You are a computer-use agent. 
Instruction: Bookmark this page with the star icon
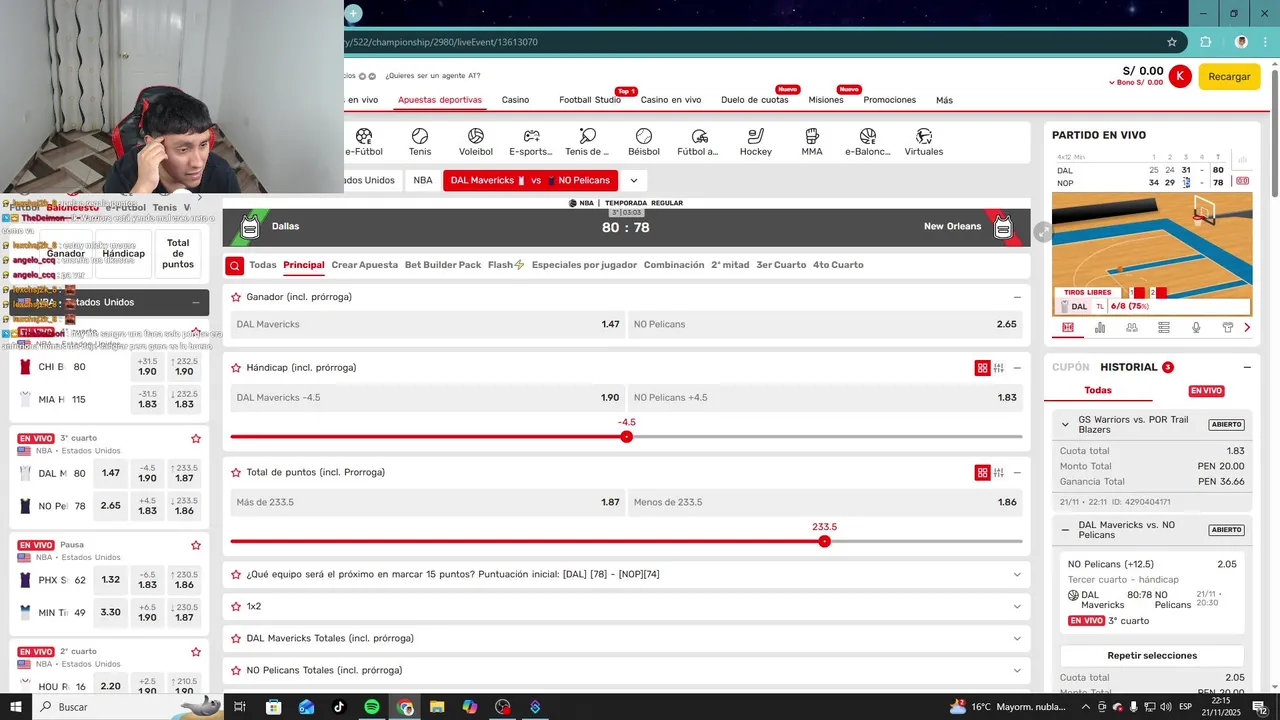click(x=1172, y=42)
